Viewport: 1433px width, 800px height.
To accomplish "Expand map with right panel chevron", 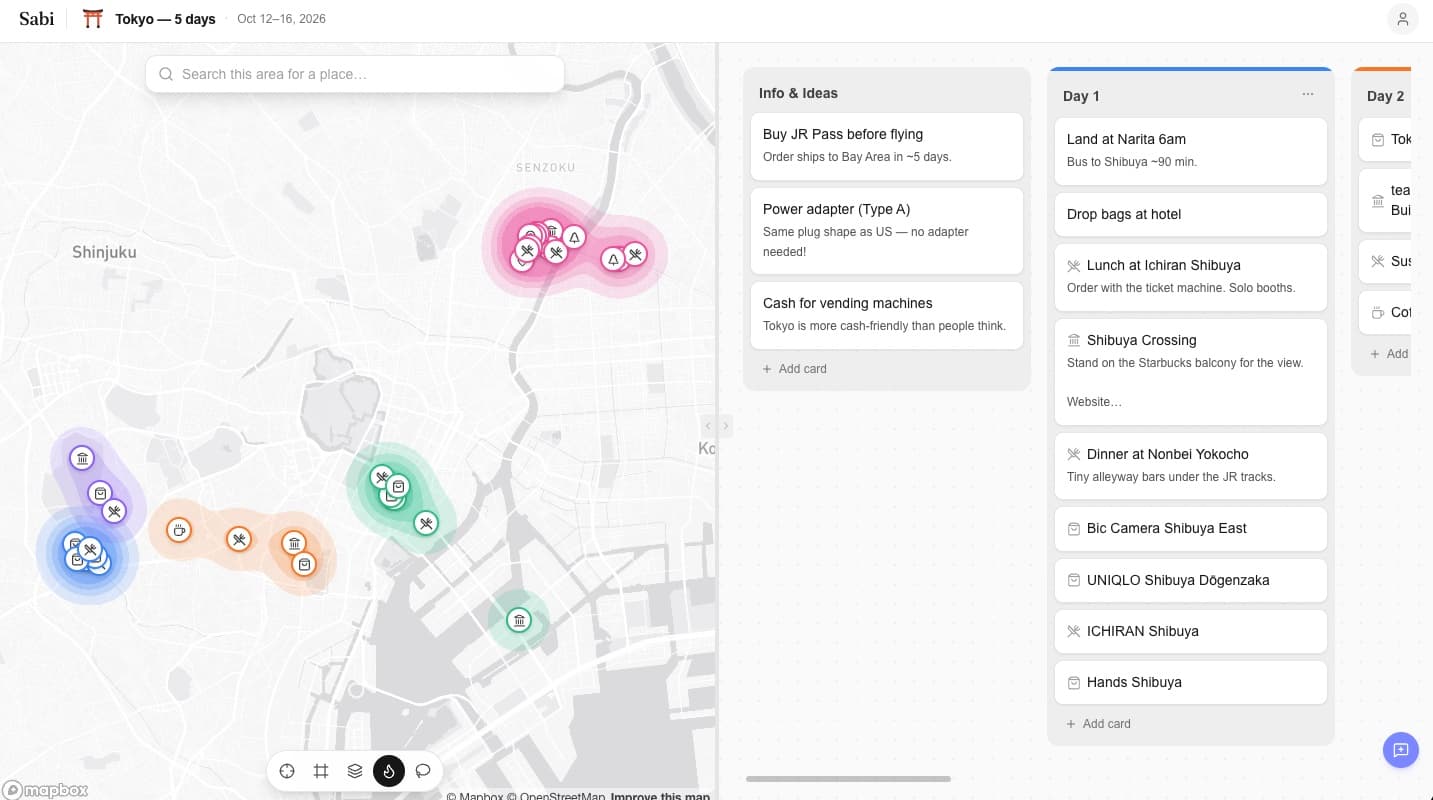I will point(726,426).
